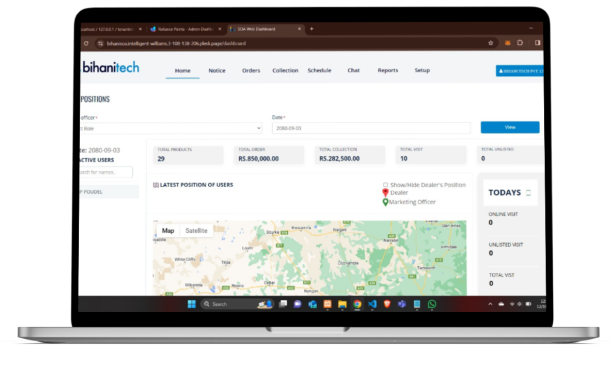Image resolution: width=611 pixels, height=381 pixels.
Task: Show hidden system tray icons
Action: click(490, 304)
